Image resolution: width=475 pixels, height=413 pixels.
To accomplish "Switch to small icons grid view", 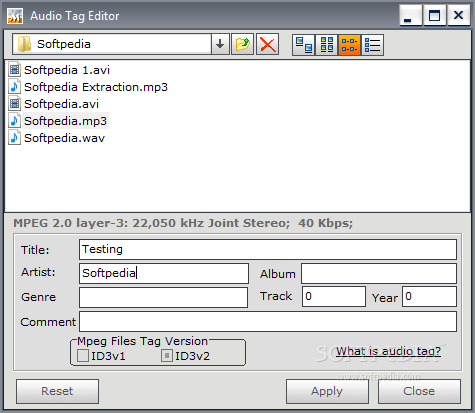I will coord(327,45).
